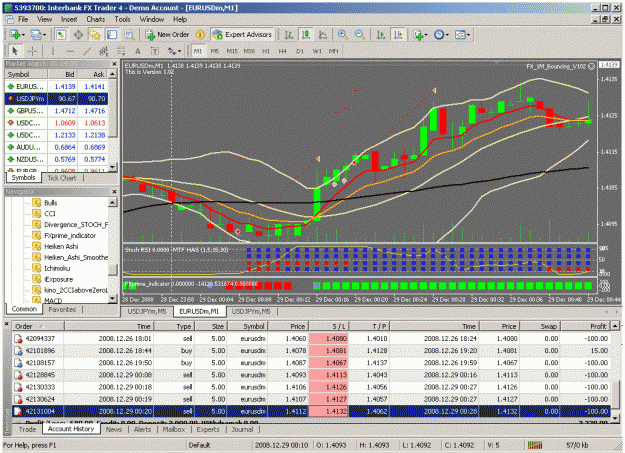Open the Insert menu

(69, 19)
